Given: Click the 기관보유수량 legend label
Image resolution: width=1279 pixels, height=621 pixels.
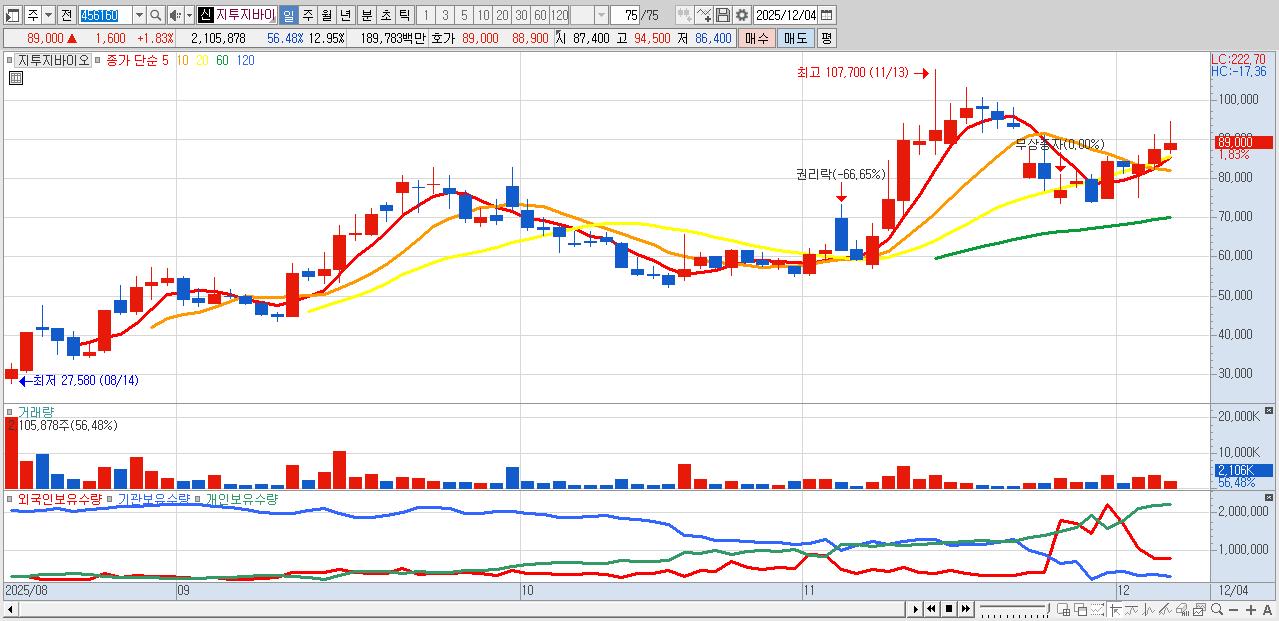Looking at the screenshot, I should [153, 498].
